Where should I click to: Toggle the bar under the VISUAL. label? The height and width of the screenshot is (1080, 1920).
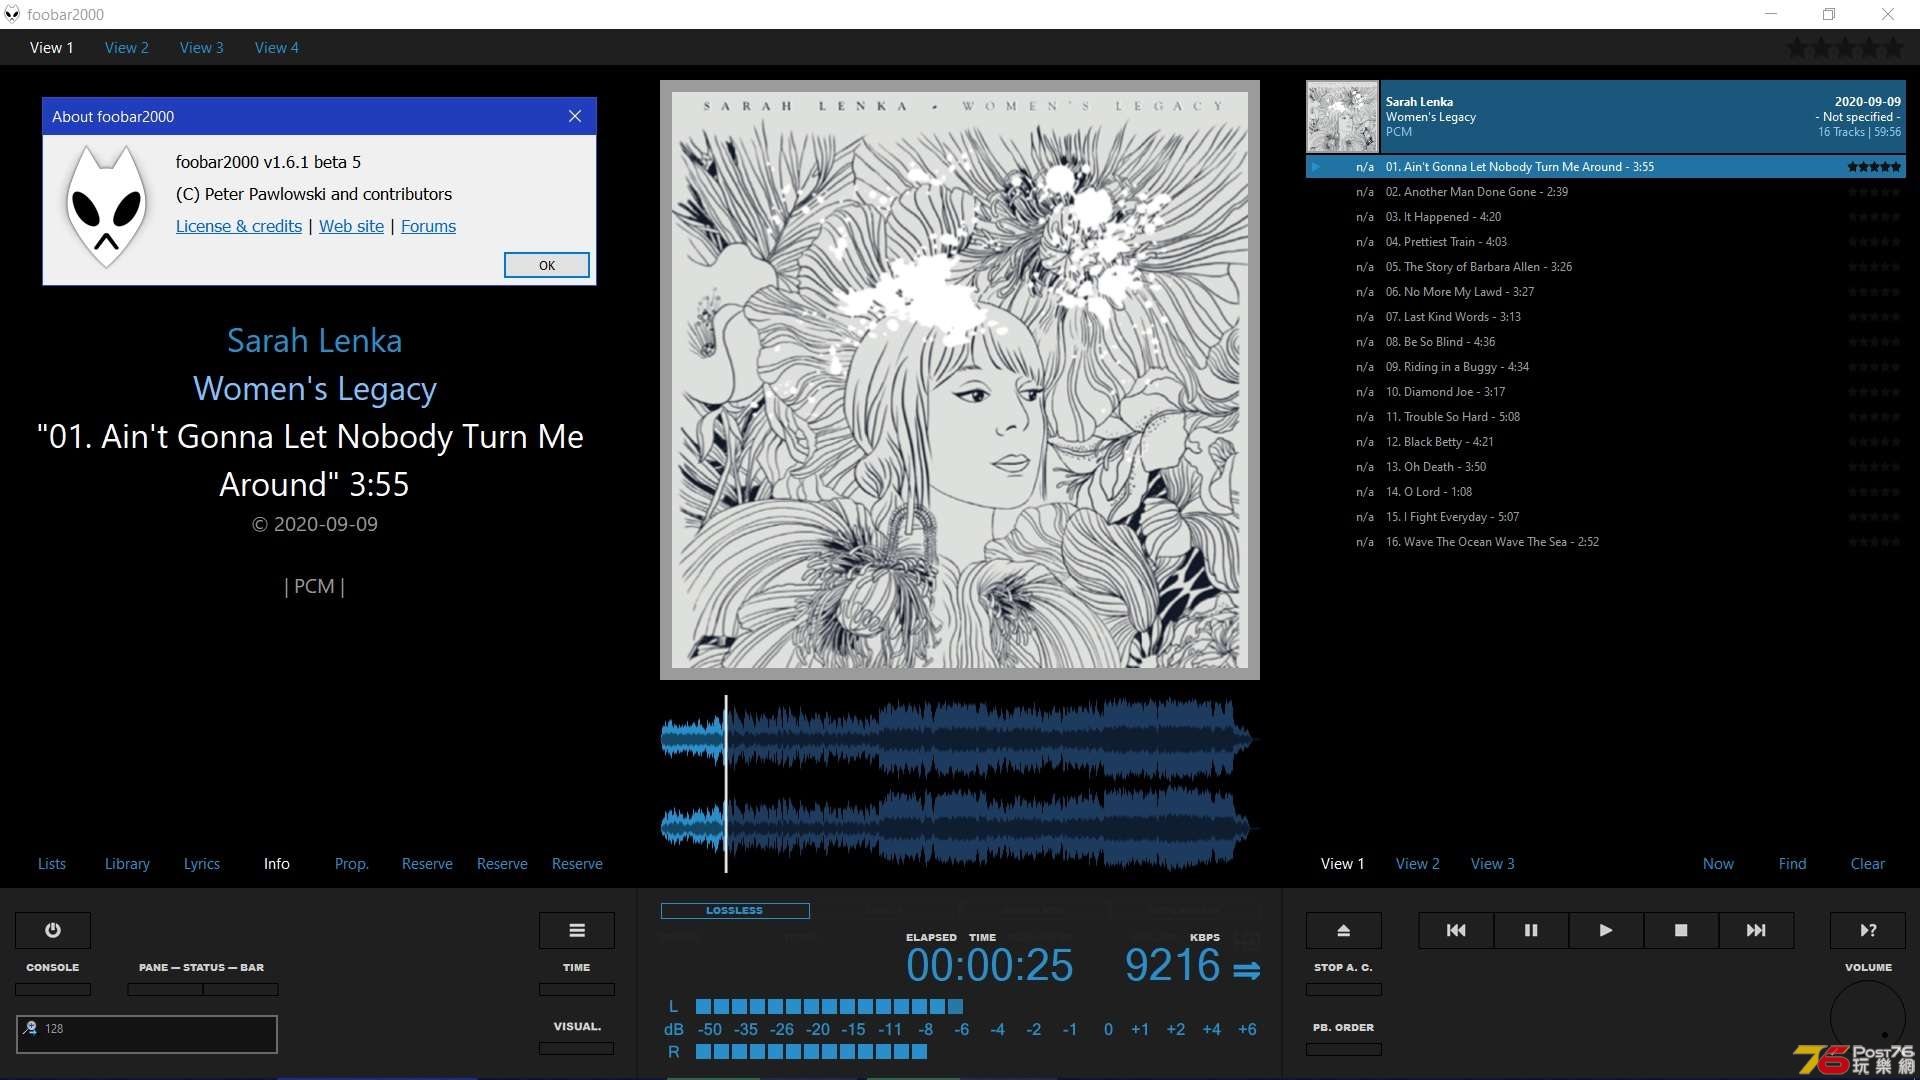click(x=577, y=1048)
